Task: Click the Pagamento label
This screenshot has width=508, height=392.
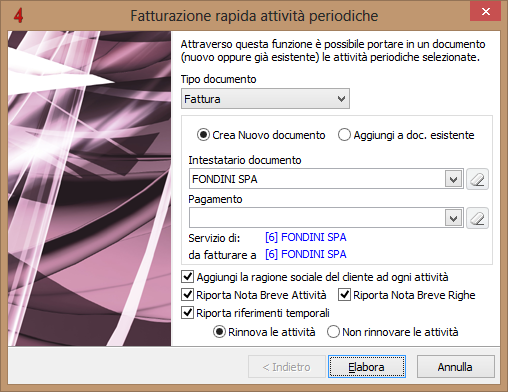Action: 215,199
